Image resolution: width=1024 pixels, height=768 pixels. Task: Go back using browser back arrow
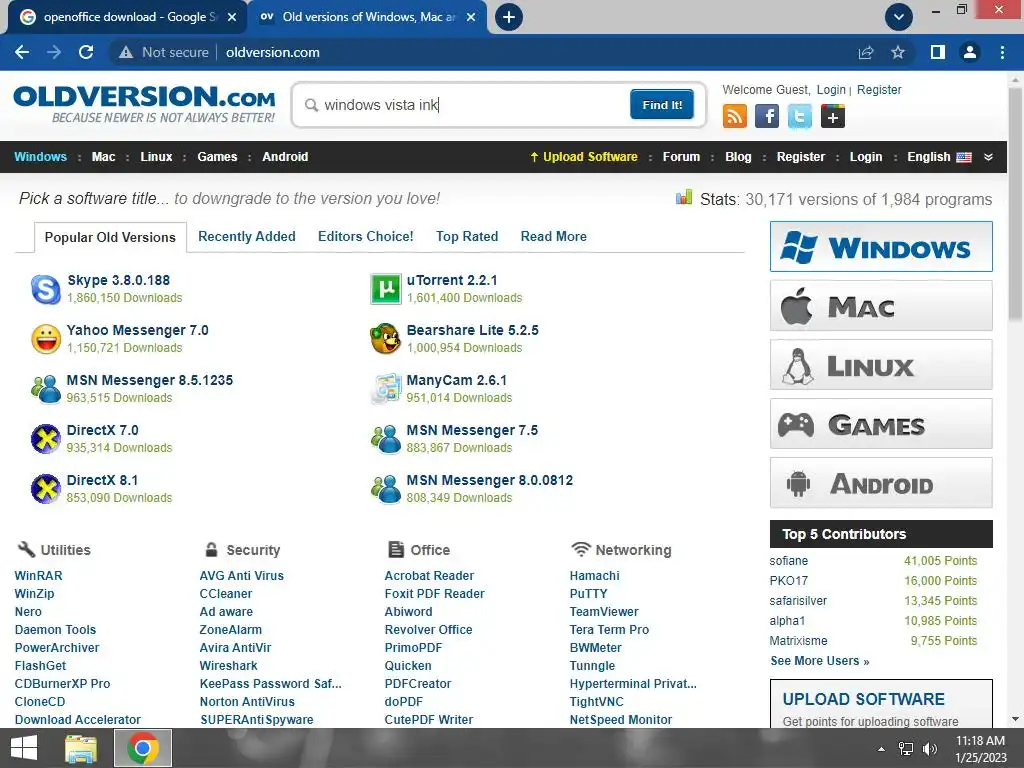(22, 52)
